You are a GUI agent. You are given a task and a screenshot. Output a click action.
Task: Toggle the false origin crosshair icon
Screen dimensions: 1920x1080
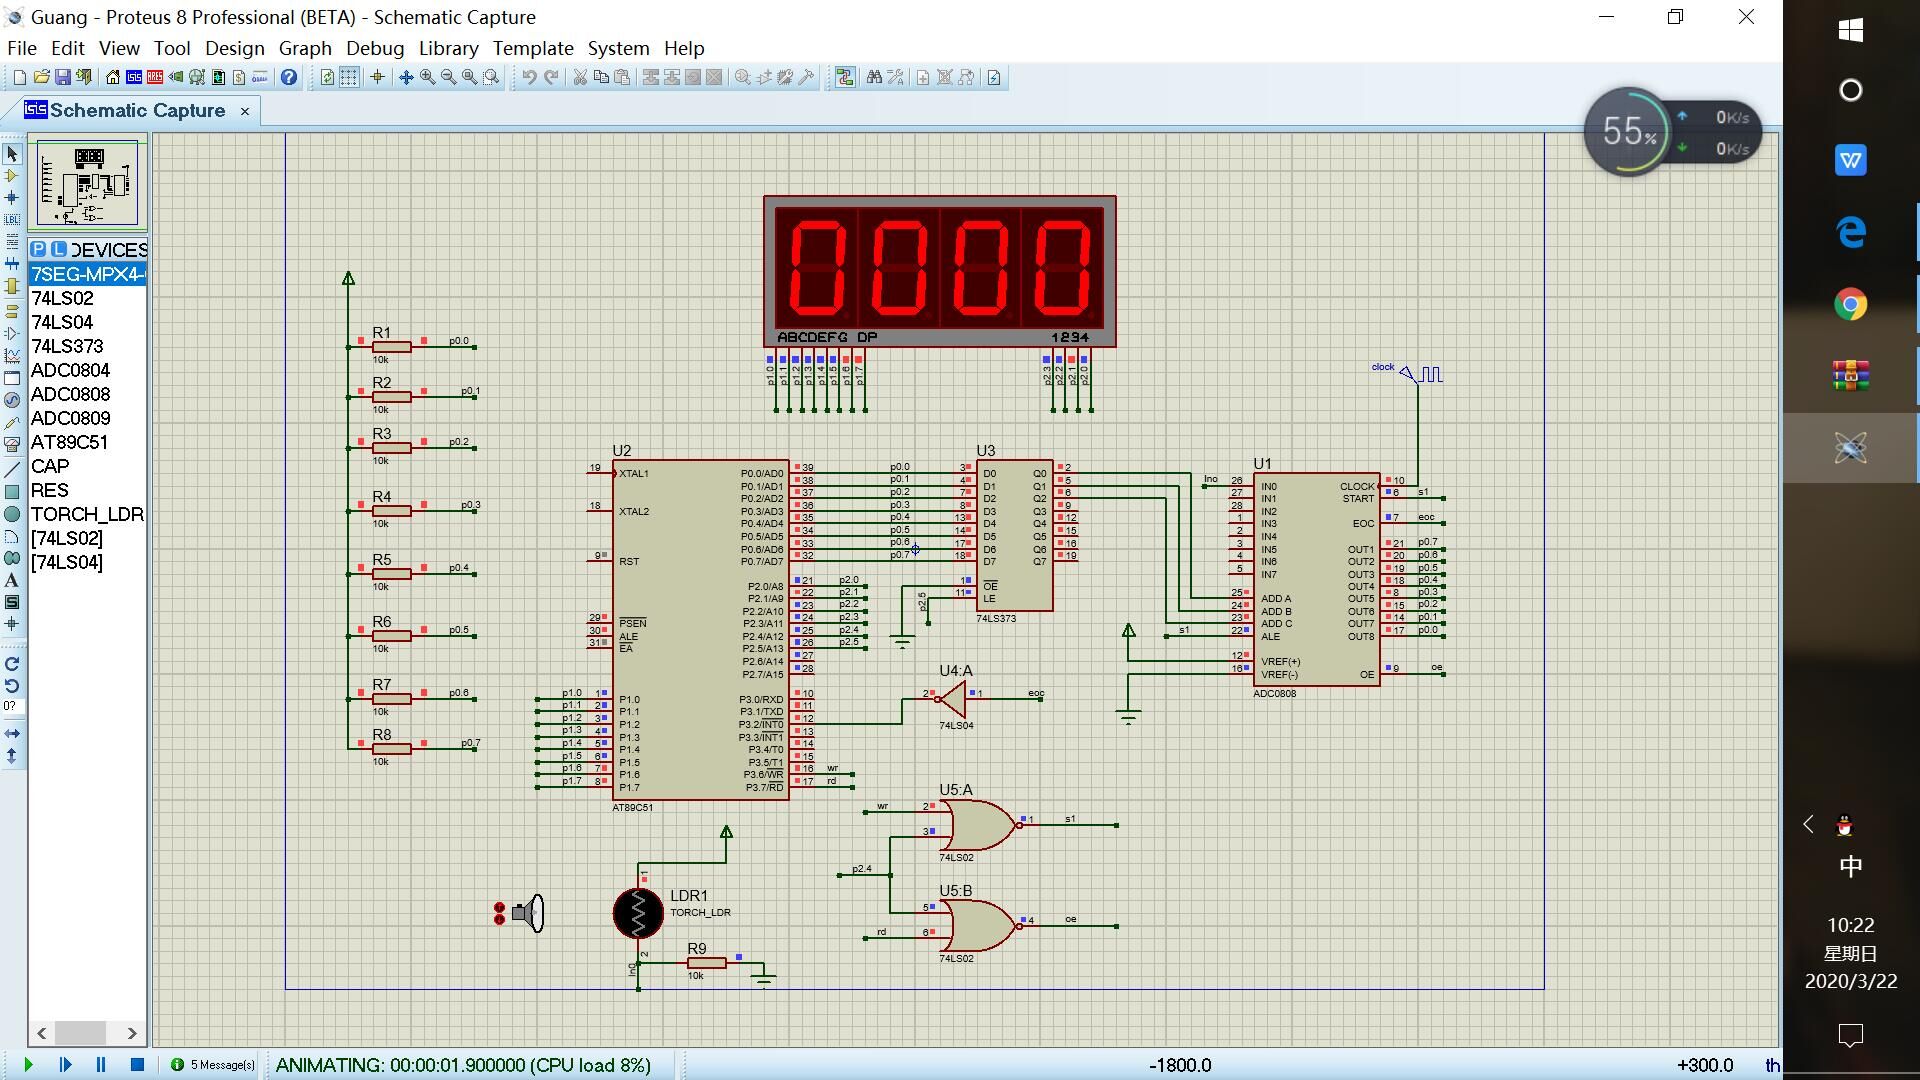tap(377, 77)
